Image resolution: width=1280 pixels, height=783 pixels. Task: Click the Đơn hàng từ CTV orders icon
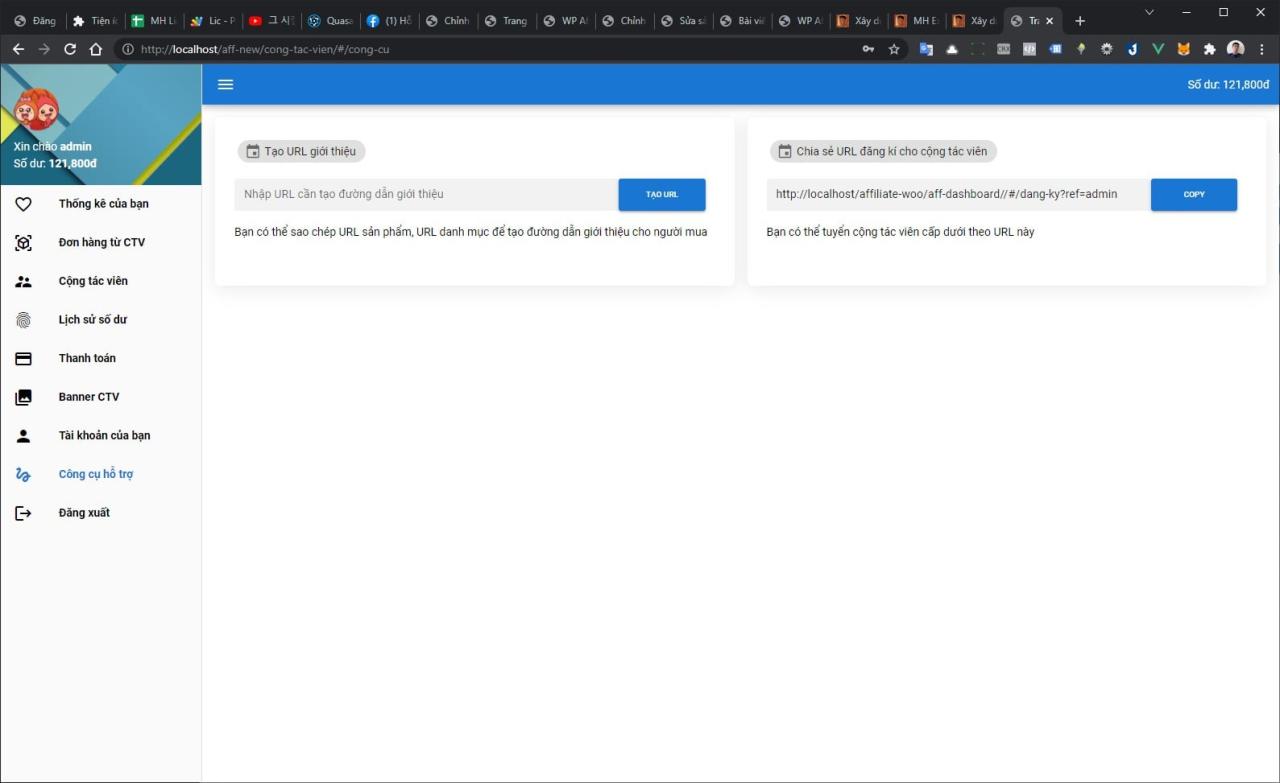23,242
